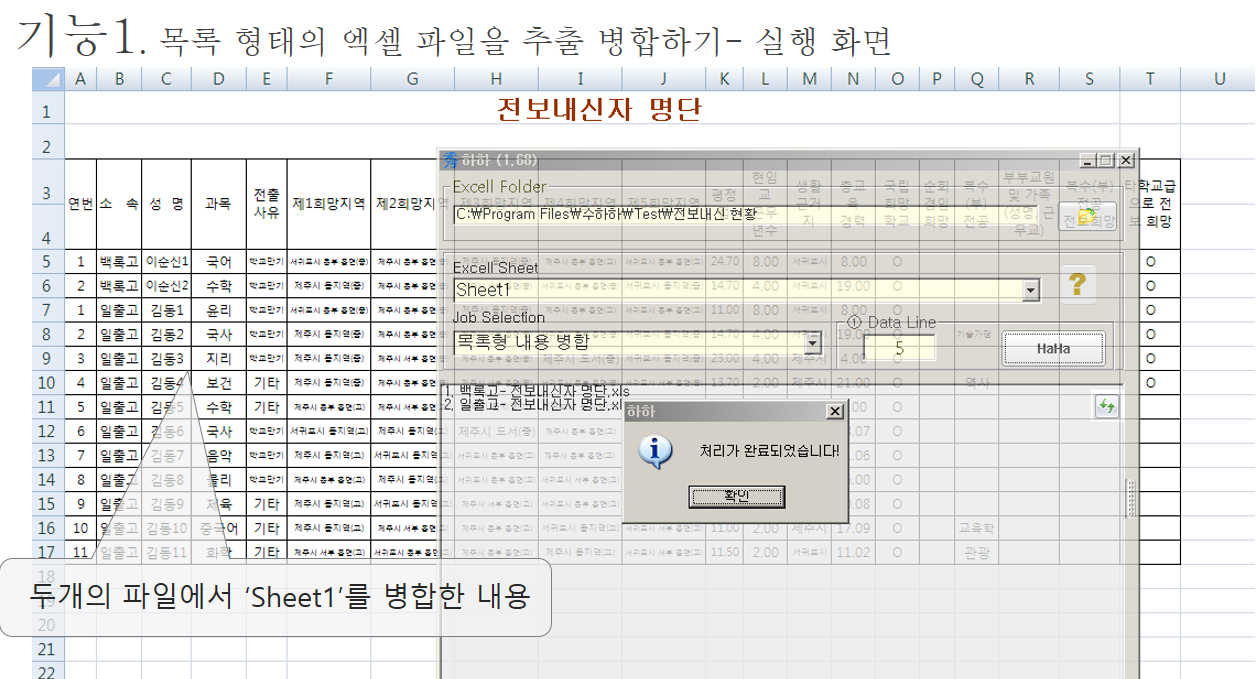Click the 교육학 cell in column Q

coord(975,528)
